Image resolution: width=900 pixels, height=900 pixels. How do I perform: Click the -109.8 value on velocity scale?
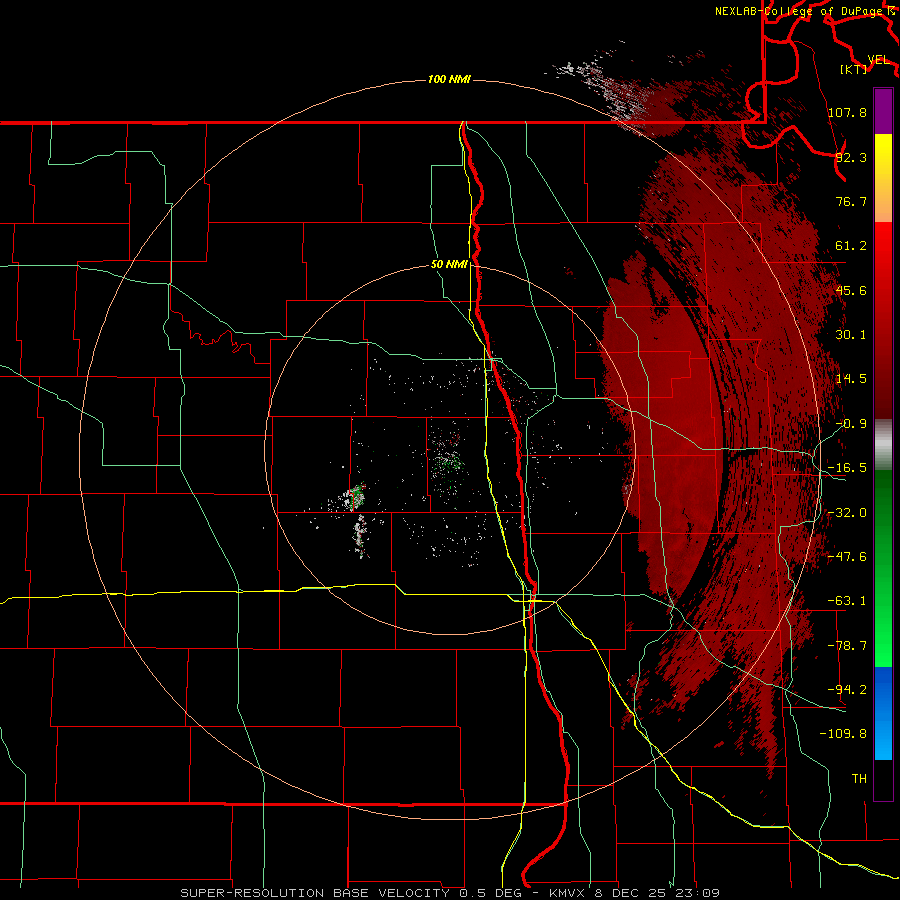[x=844, y=734]
